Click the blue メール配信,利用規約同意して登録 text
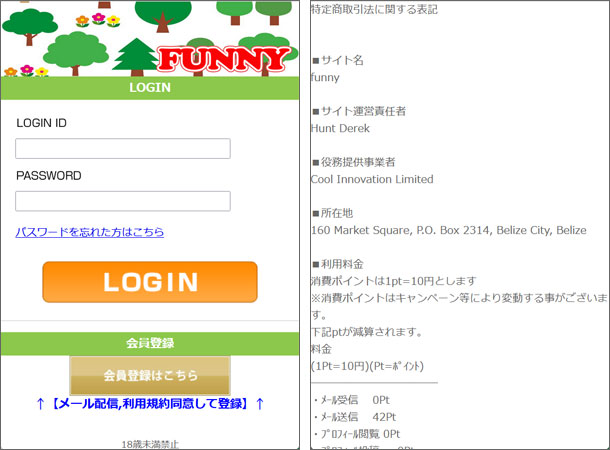 (x=150, y=404)
